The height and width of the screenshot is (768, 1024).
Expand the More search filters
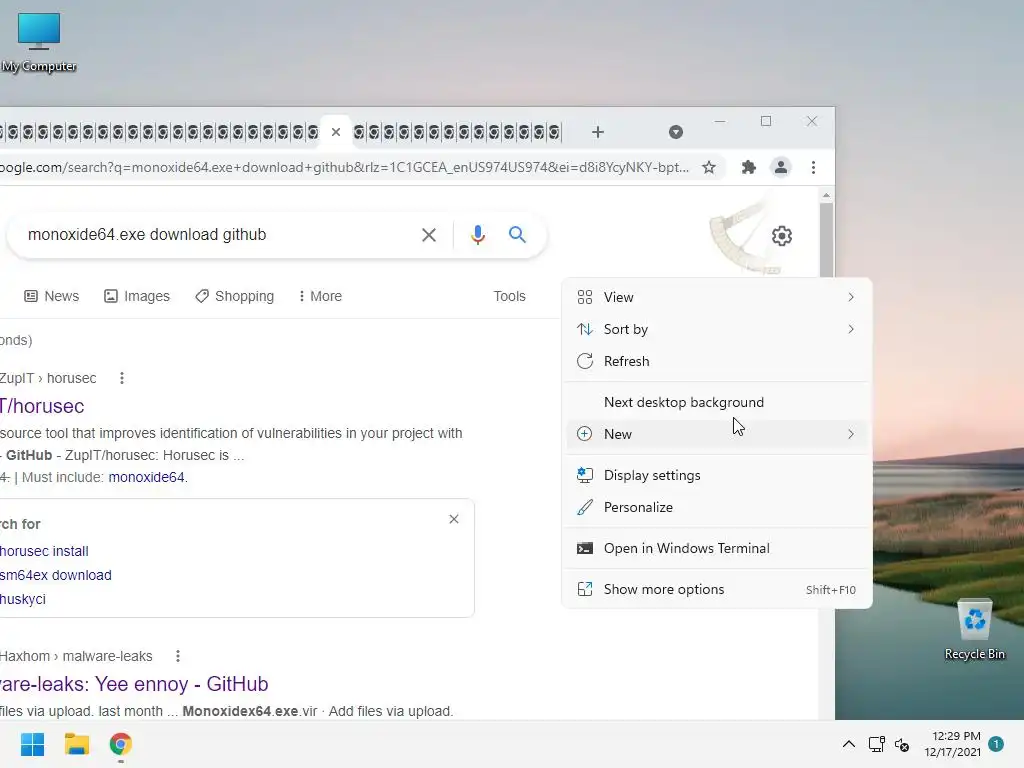point(320,296)
